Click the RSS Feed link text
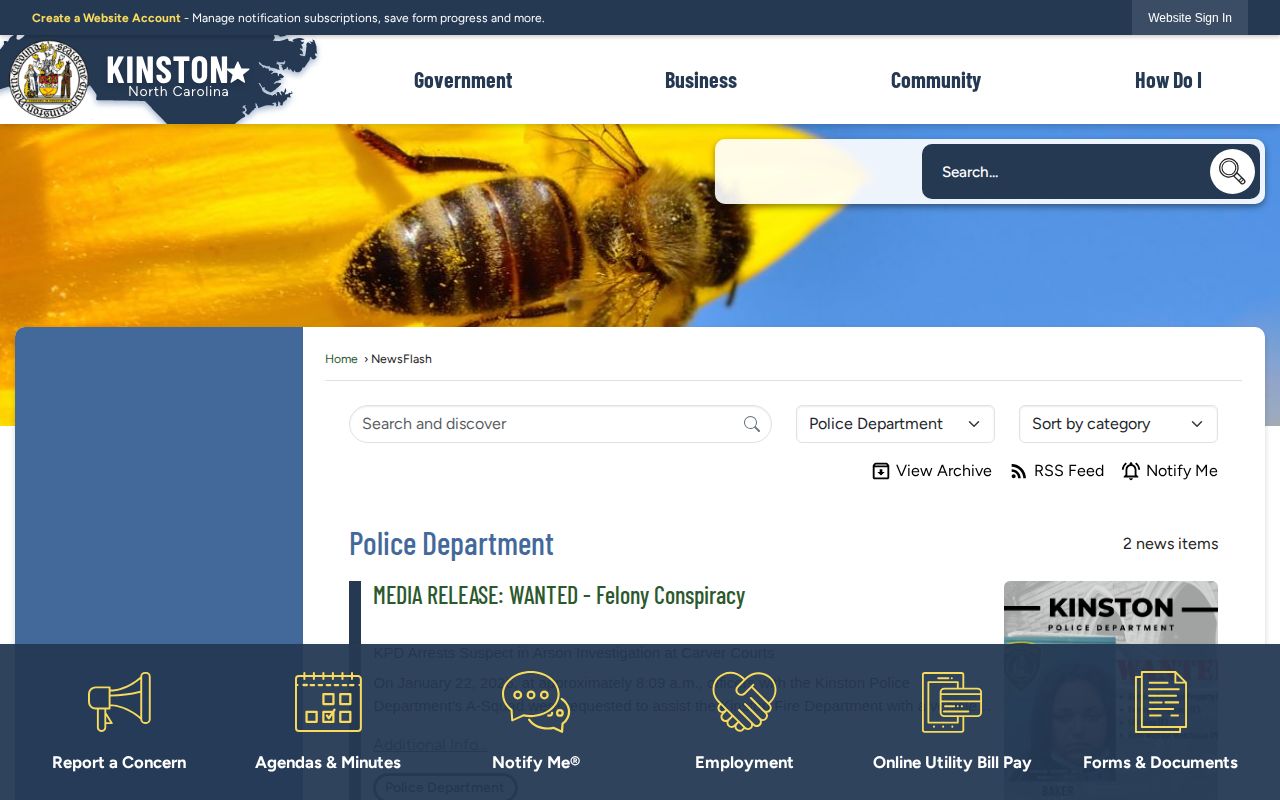The width and height of the screenshot is (1280, 800). point(1069,471)
